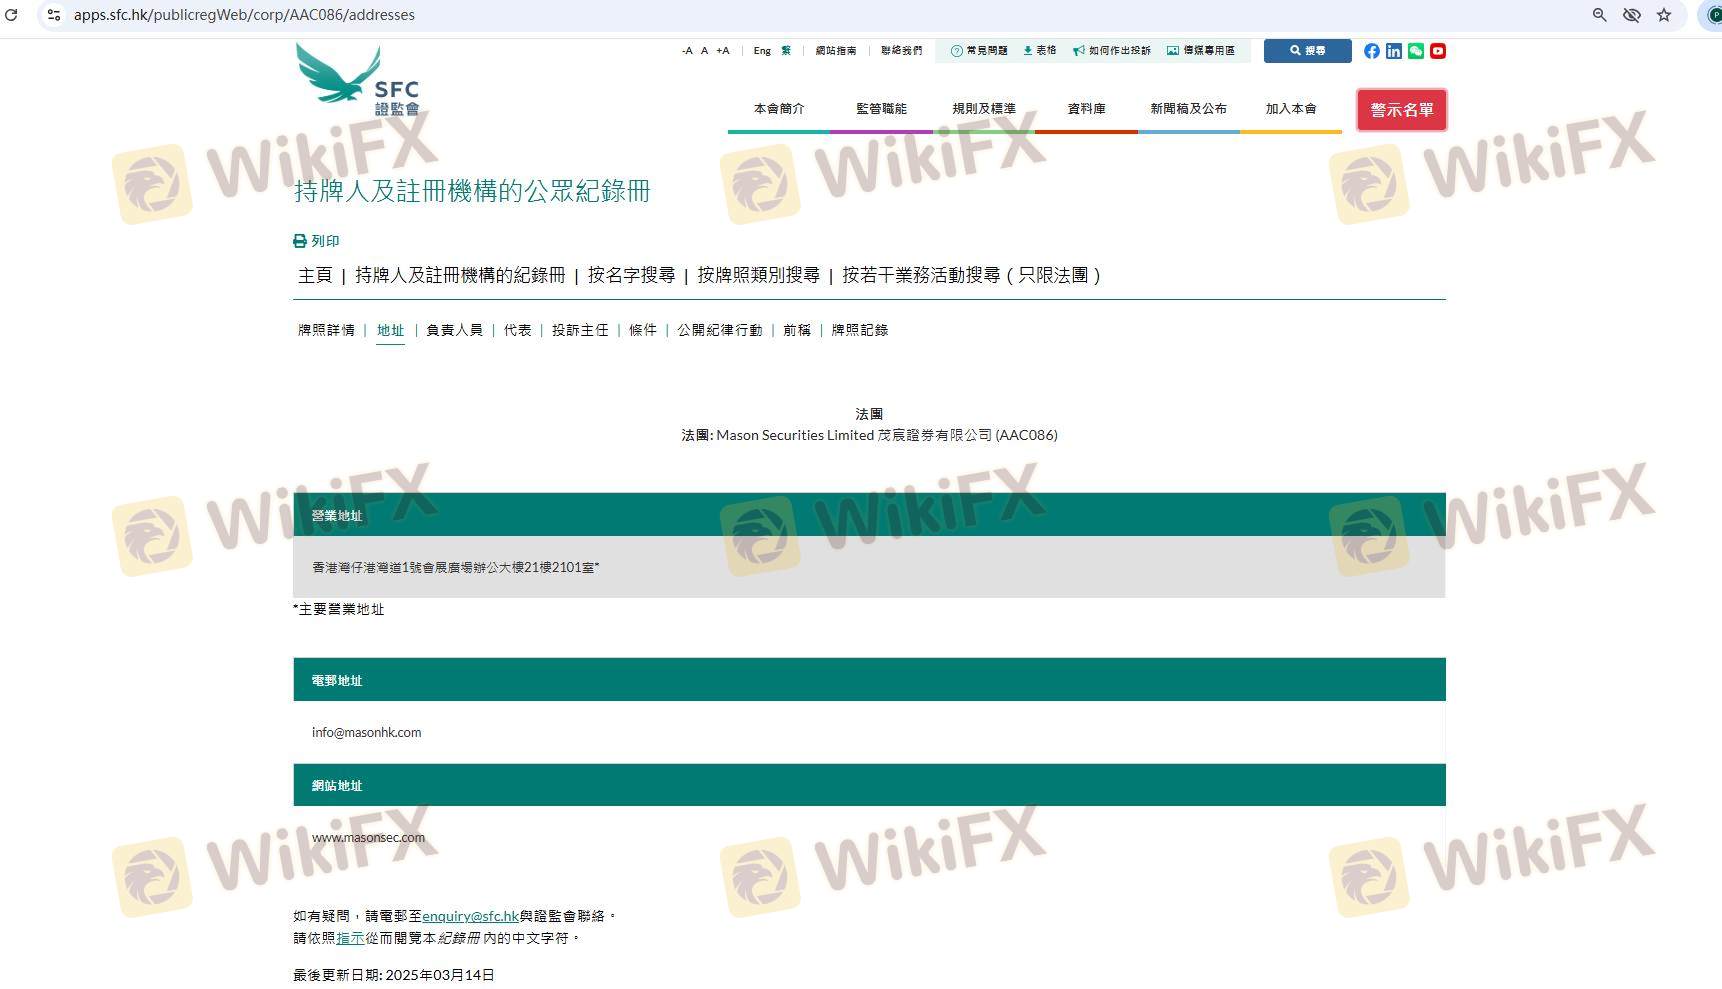Bookmark this page with the star icon

1664,15
